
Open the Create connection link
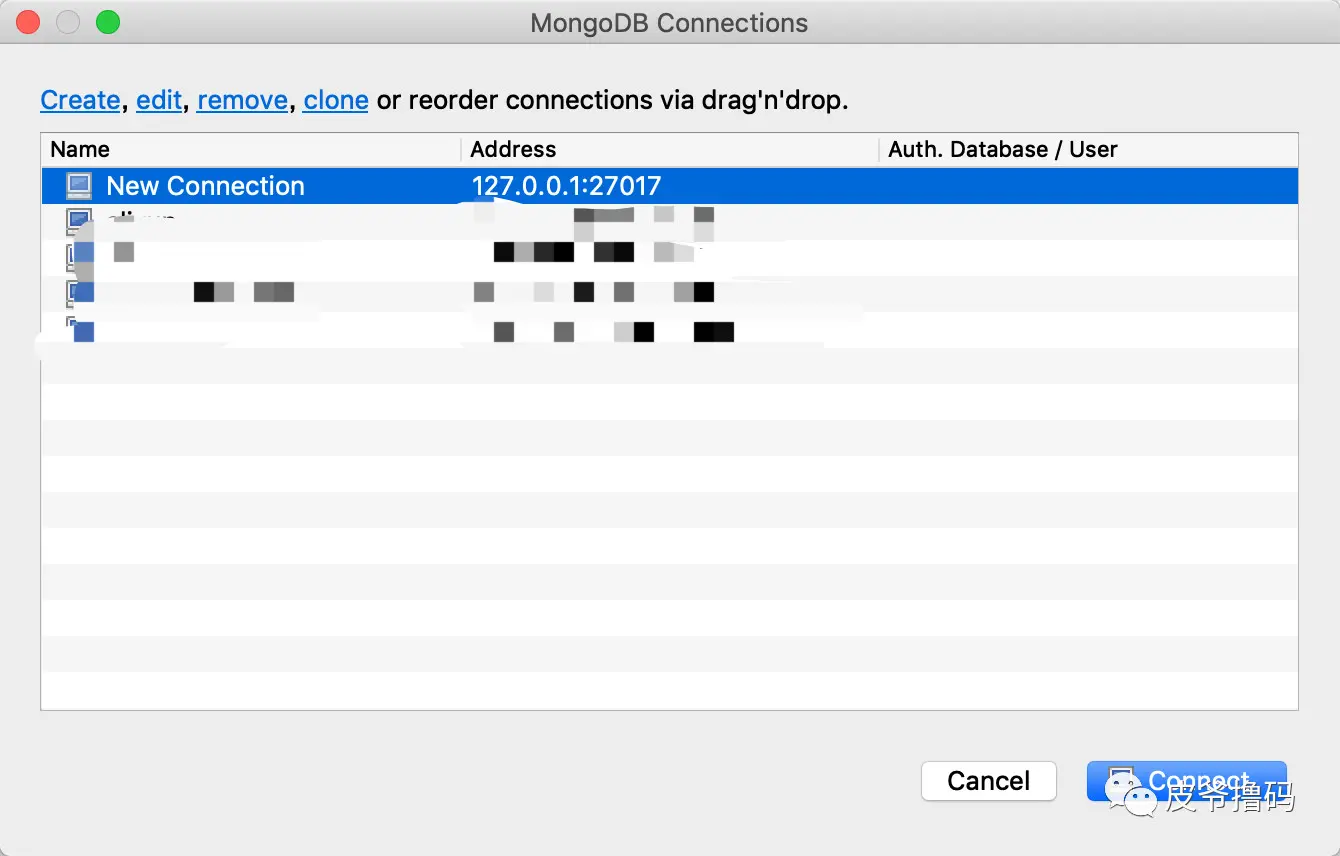80,100
